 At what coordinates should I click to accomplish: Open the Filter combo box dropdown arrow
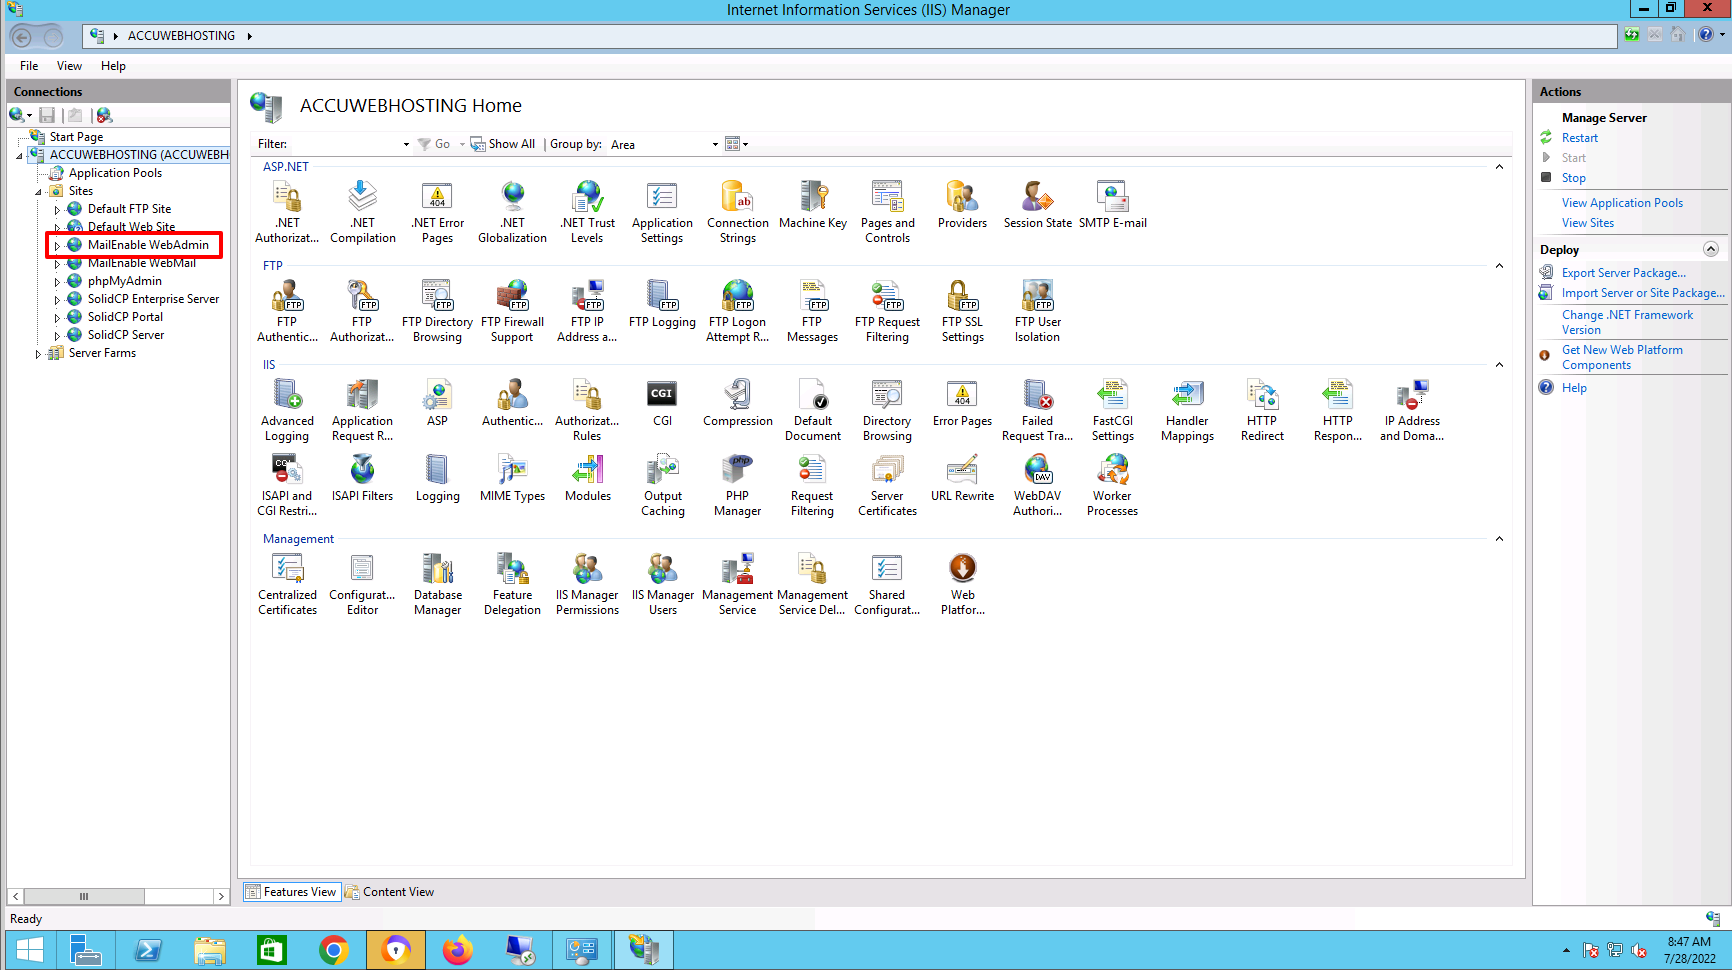click(405, 145)
